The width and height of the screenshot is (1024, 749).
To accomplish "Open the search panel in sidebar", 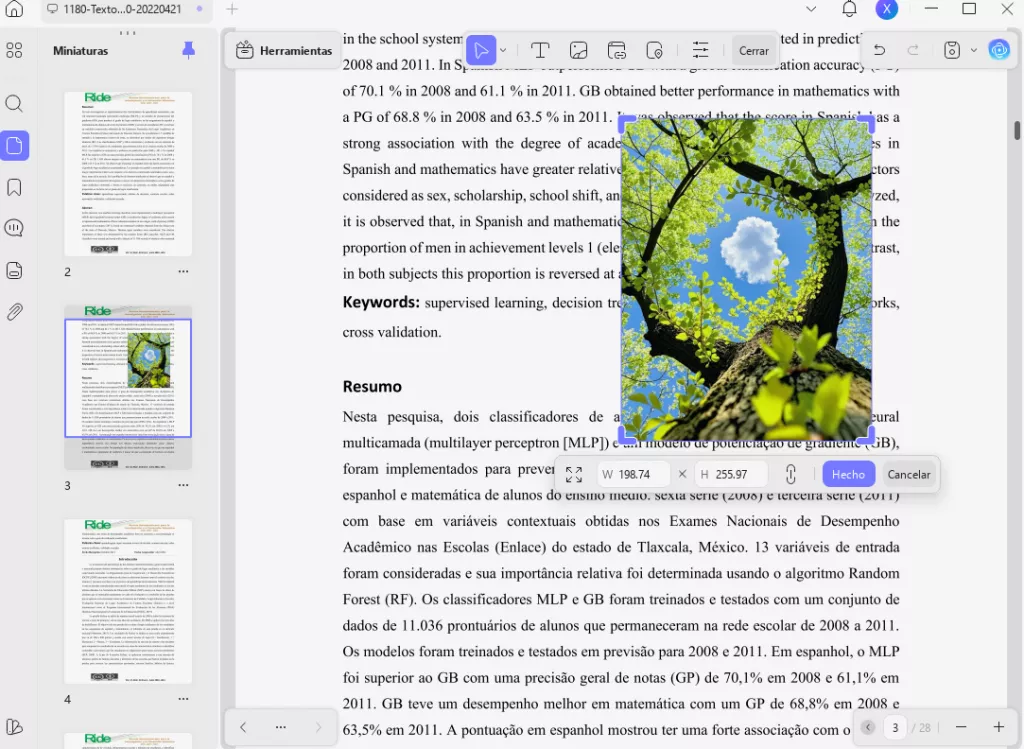I will 14,104.
